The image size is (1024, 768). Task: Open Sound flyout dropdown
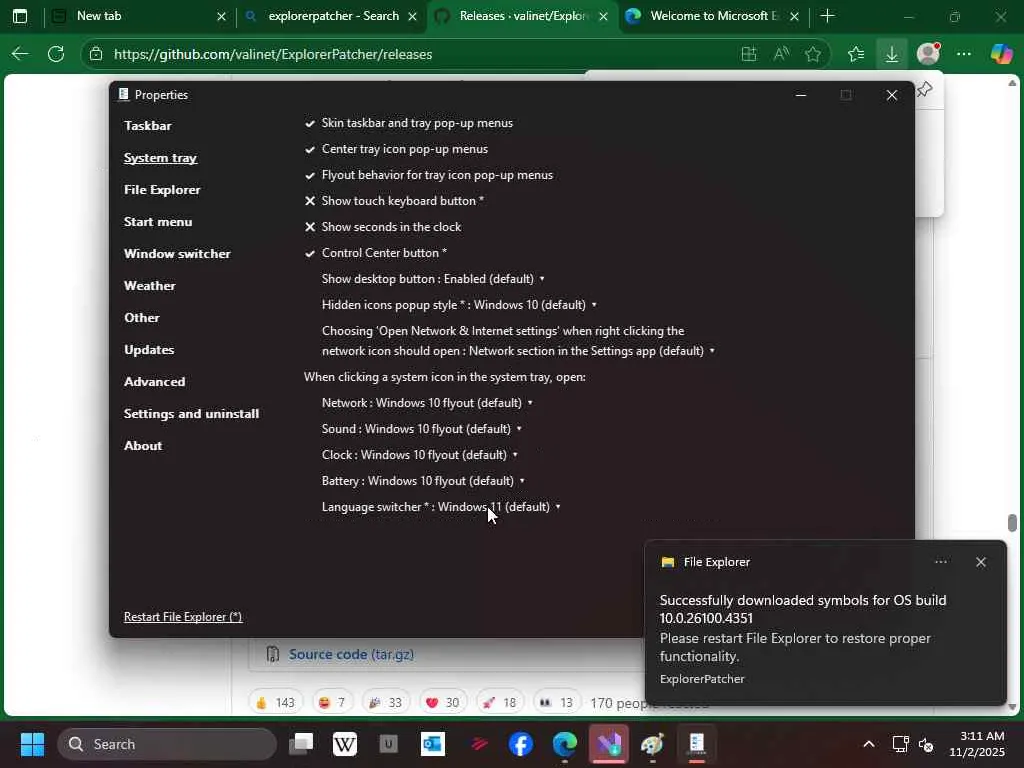422,429
